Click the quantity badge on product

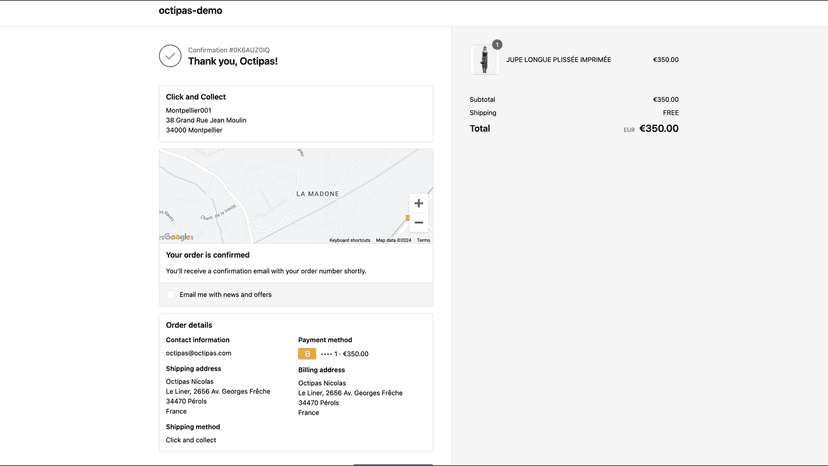click(x=497, y=45)
